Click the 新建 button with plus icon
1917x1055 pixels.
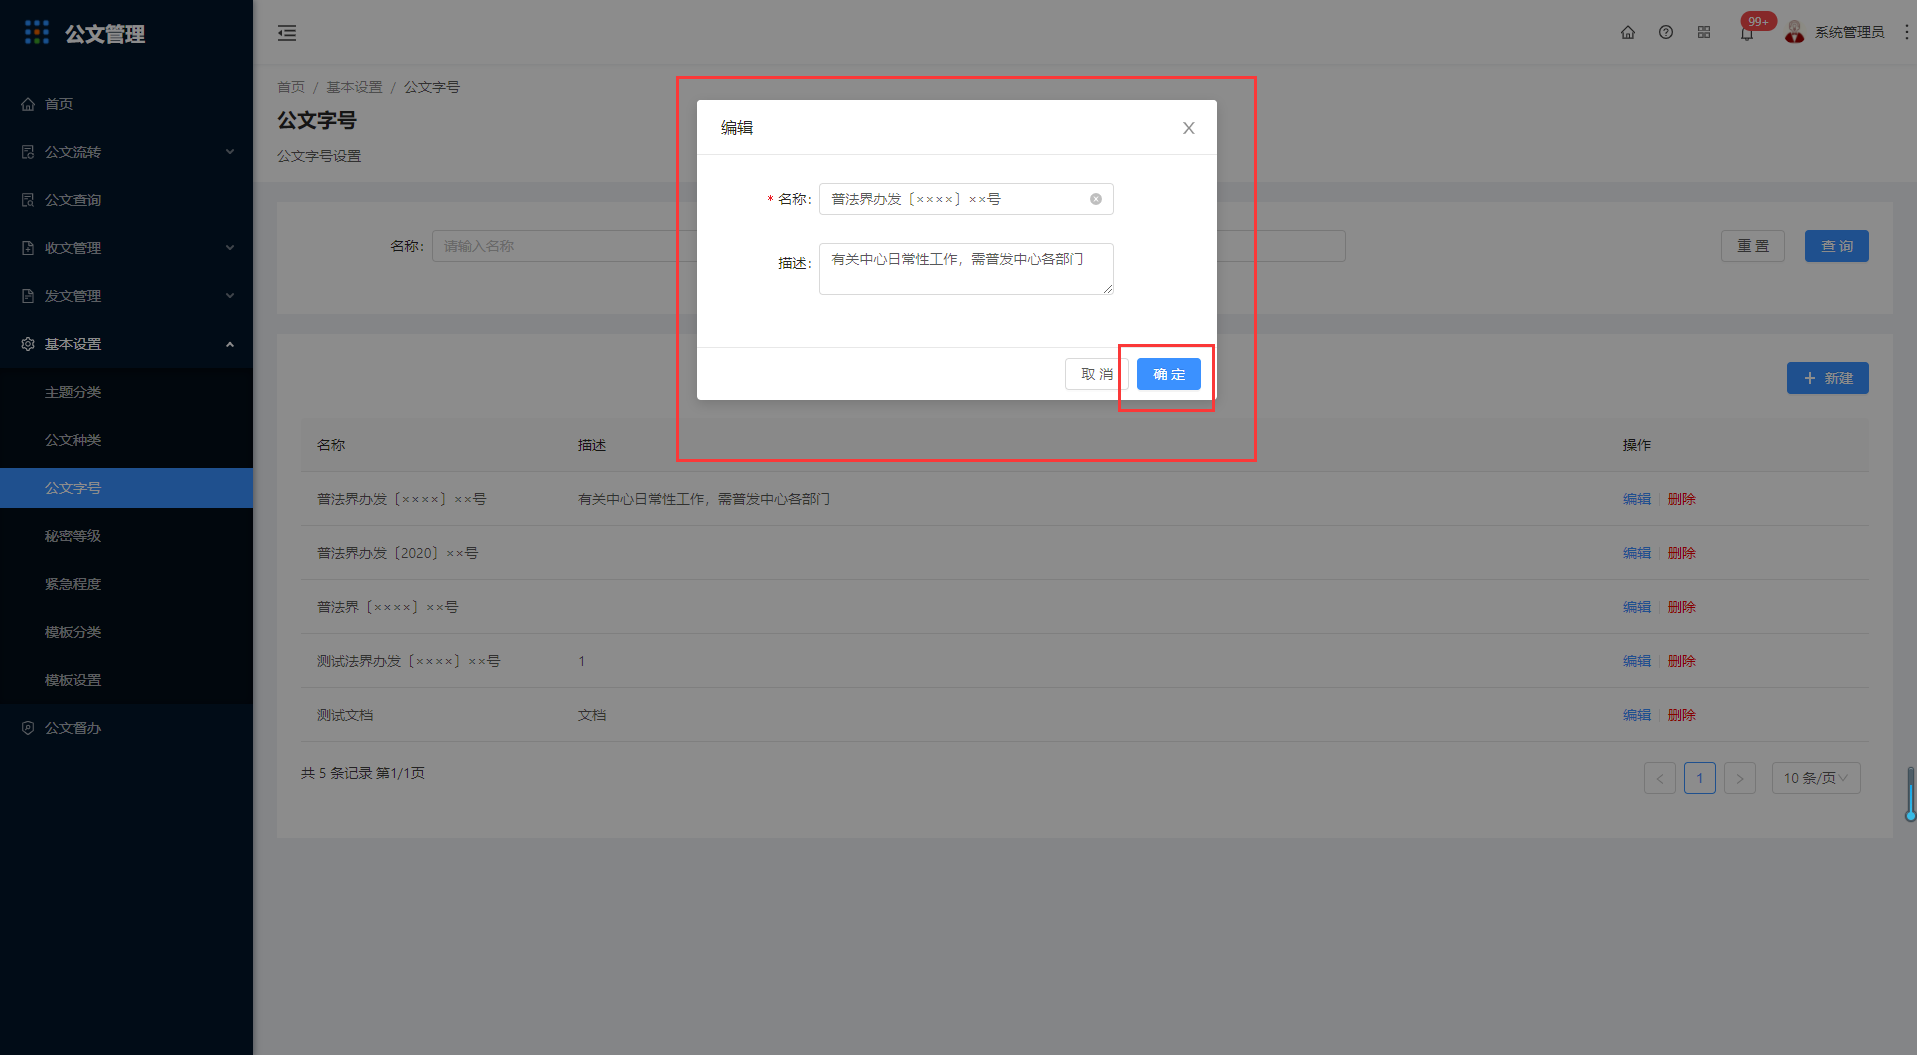pyautogui.click(x=1828, y=378)
